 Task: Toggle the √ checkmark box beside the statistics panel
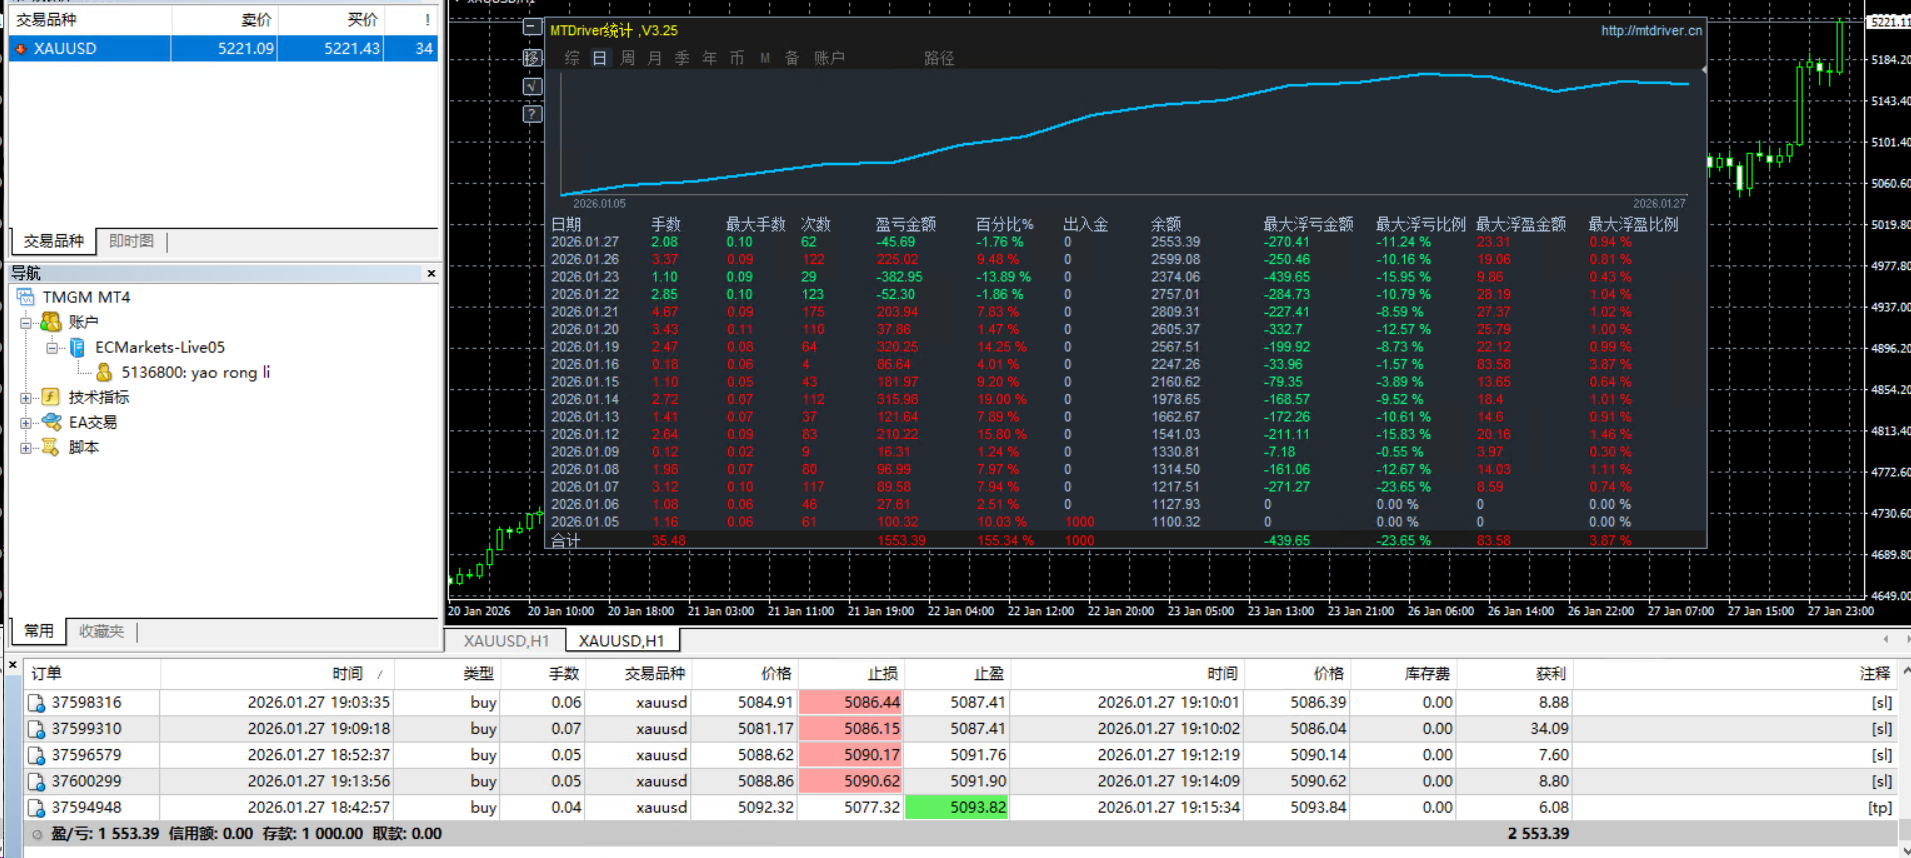533,86
